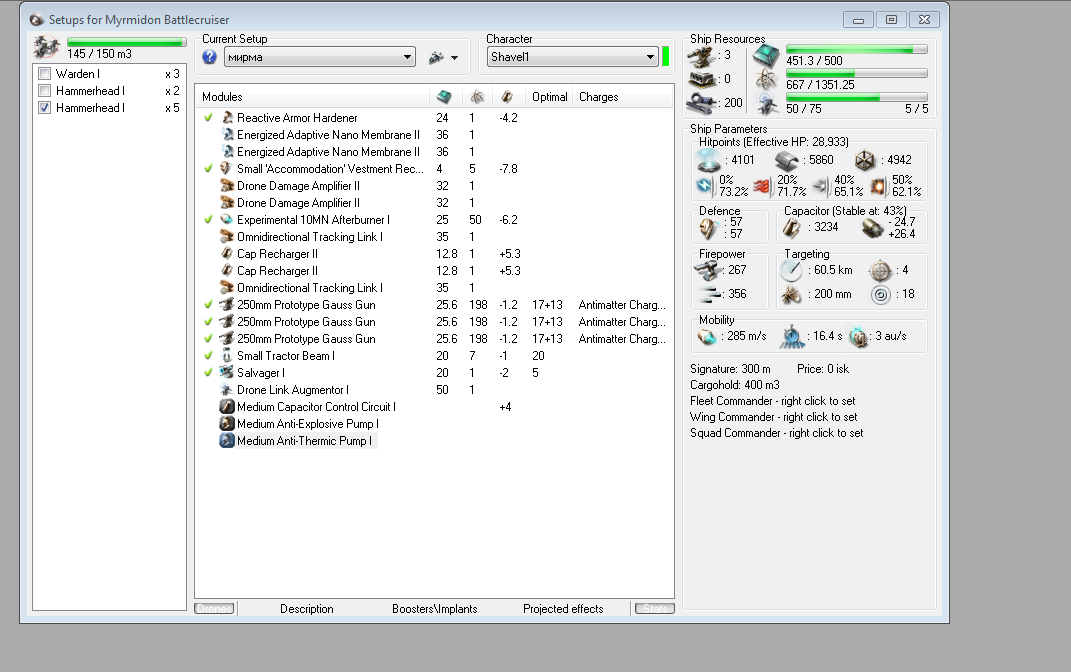1071x672 pixels.
Task: Open the Projected effects tab
Action: point(564,608)
